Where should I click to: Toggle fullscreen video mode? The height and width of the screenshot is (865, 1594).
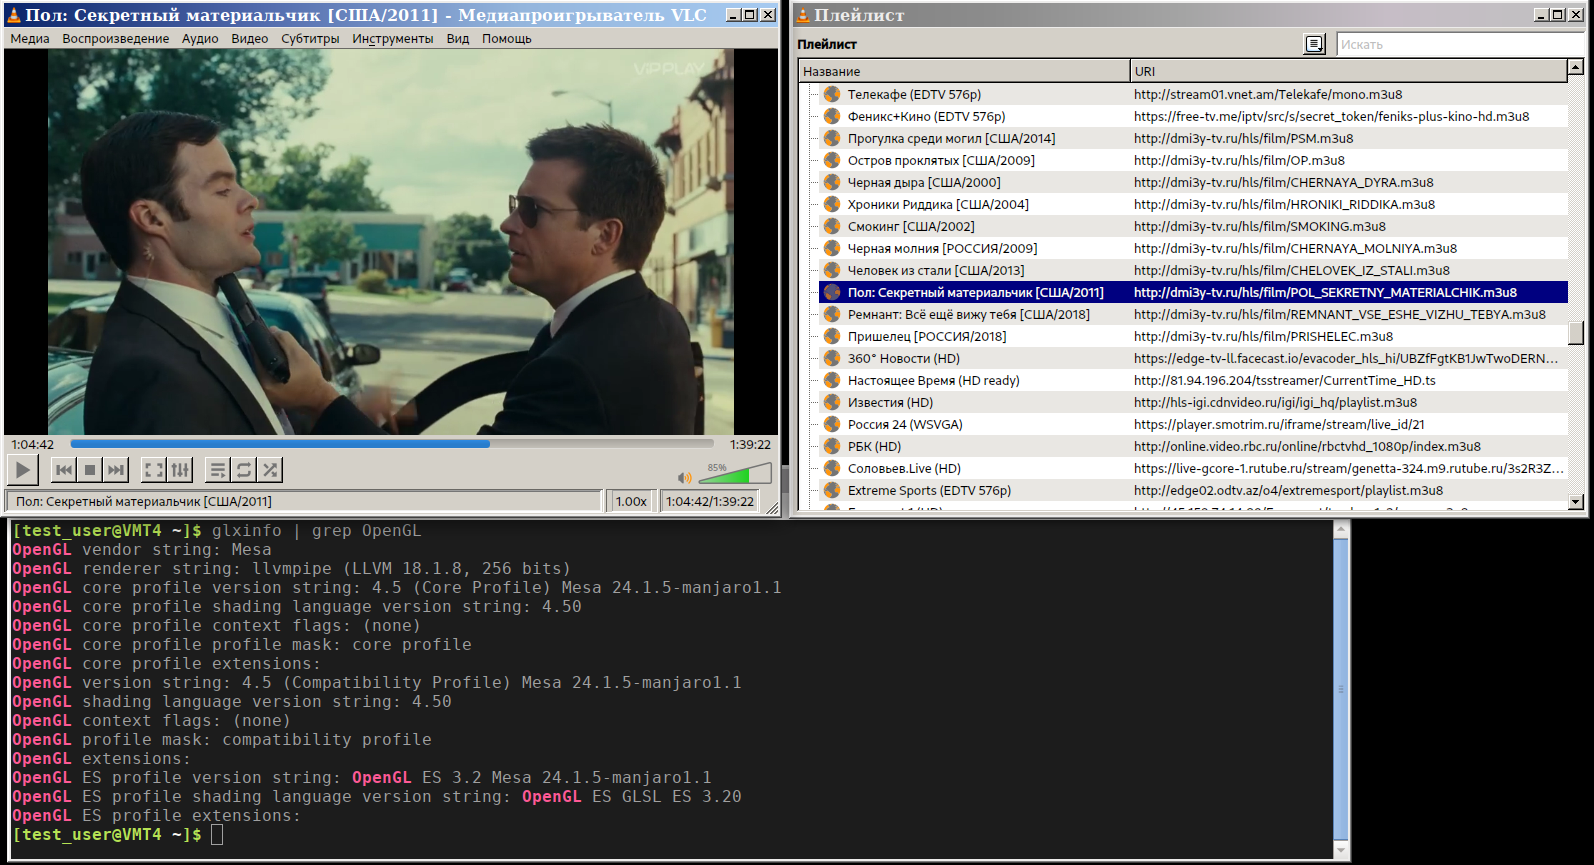tap(154, 469)
